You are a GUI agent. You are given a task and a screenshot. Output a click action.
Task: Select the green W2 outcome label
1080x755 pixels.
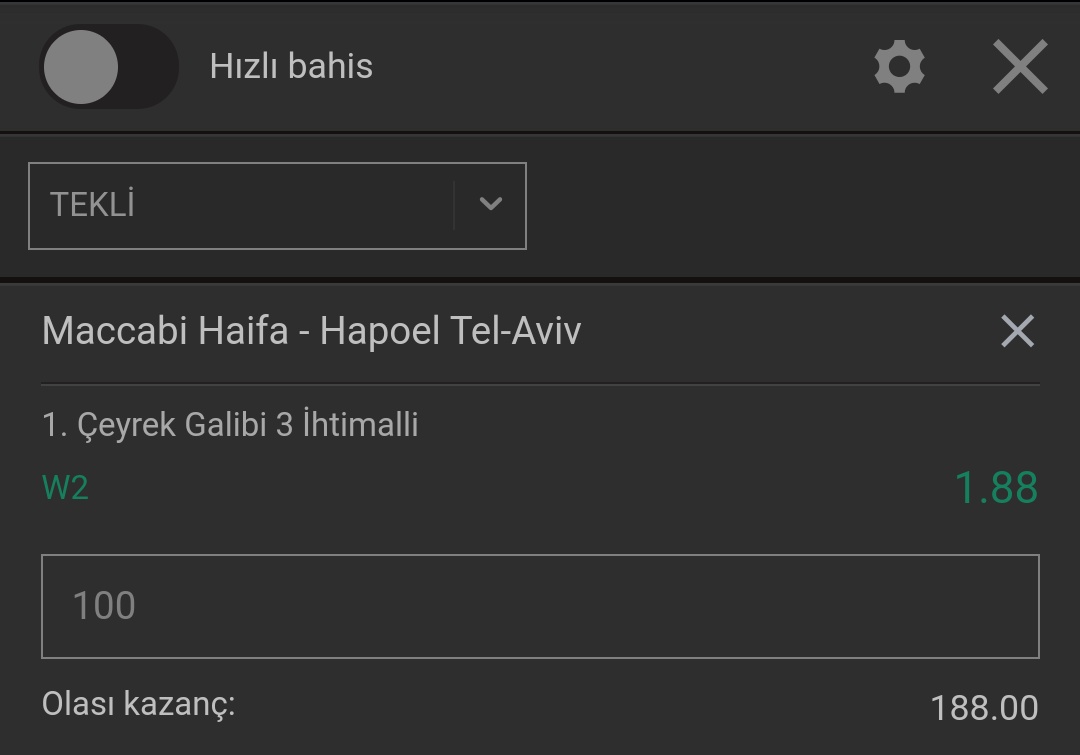[65, 488]
